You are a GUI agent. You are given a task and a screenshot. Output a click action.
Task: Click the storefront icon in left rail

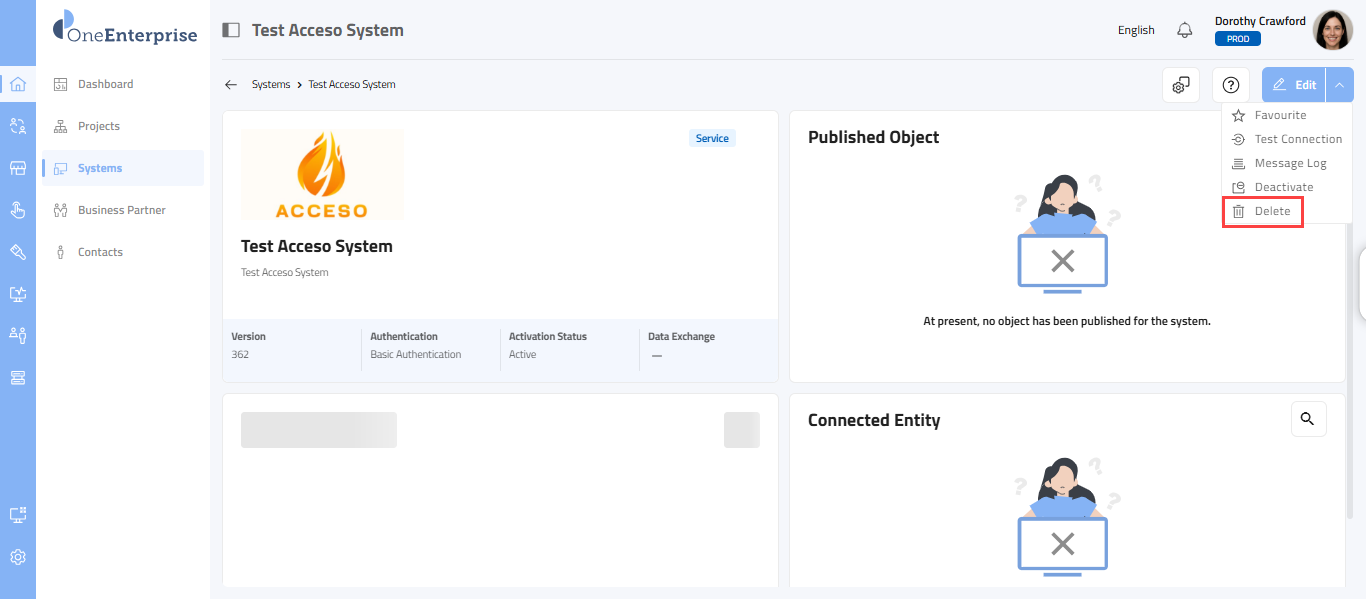(x=18, y=168)
